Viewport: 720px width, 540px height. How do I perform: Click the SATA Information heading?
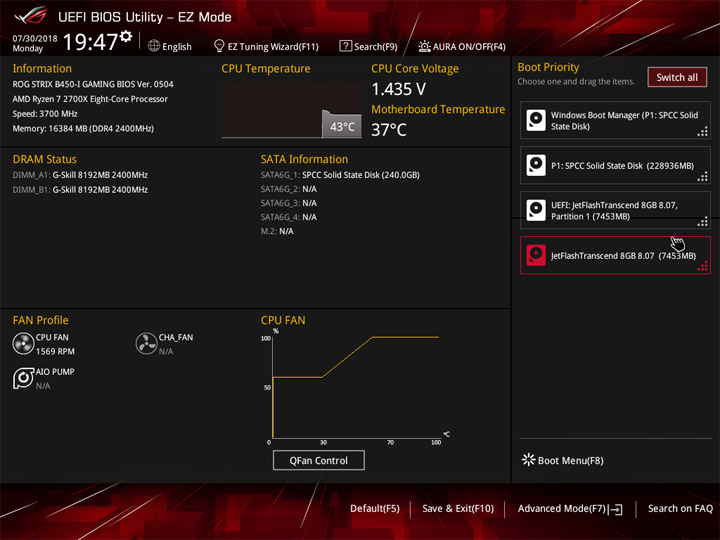point(304,159)
